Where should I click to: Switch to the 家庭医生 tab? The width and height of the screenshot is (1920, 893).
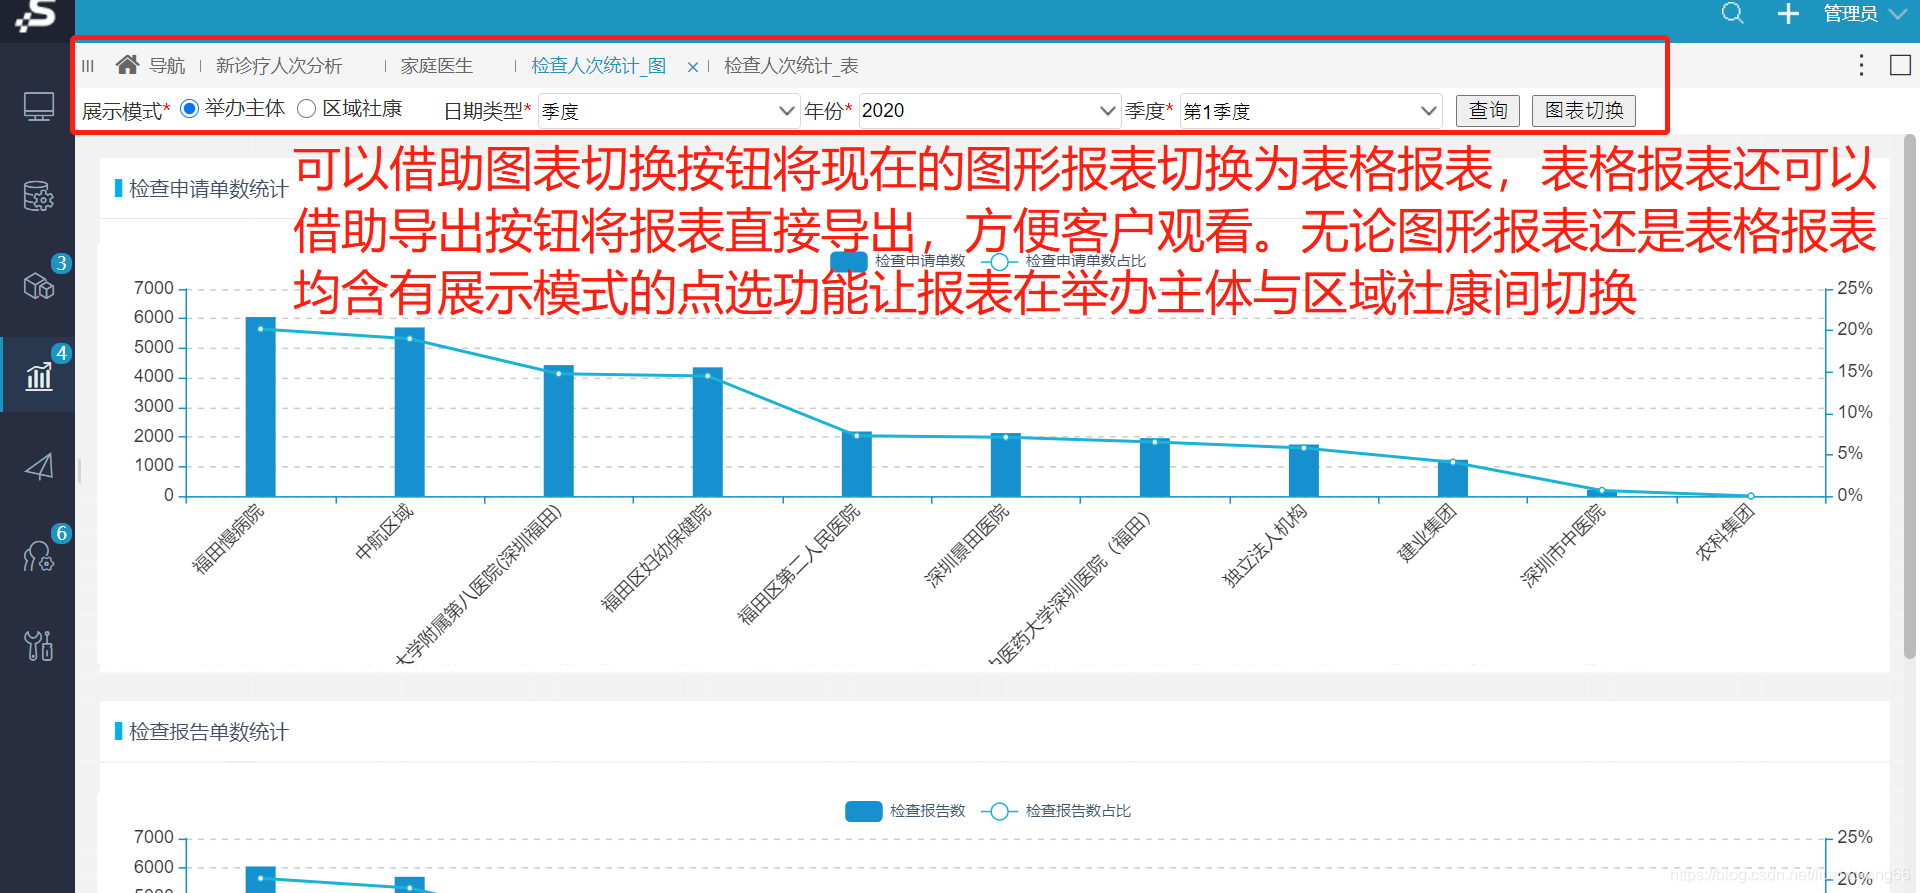(437, 66)
